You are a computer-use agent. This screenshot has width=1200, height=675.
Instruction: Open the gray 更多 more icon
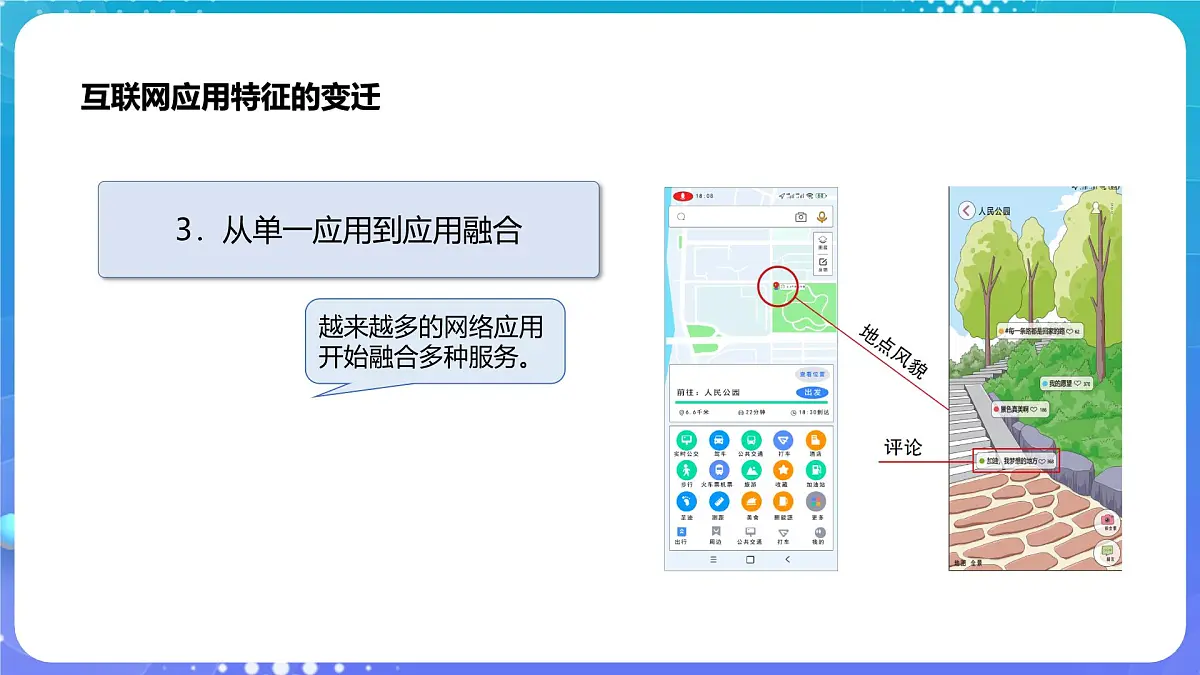click(816, 502)
